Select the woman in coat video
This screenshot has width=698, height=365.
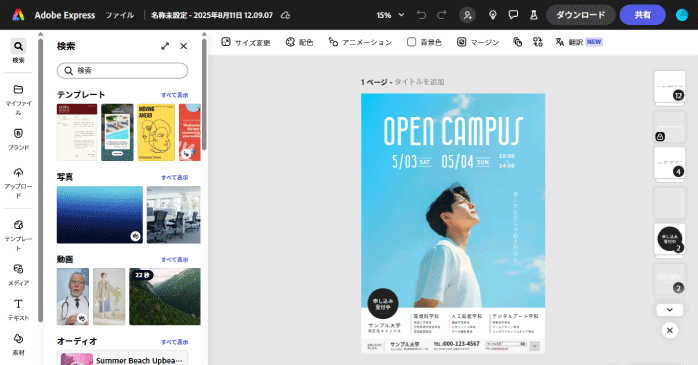(109, 296)
